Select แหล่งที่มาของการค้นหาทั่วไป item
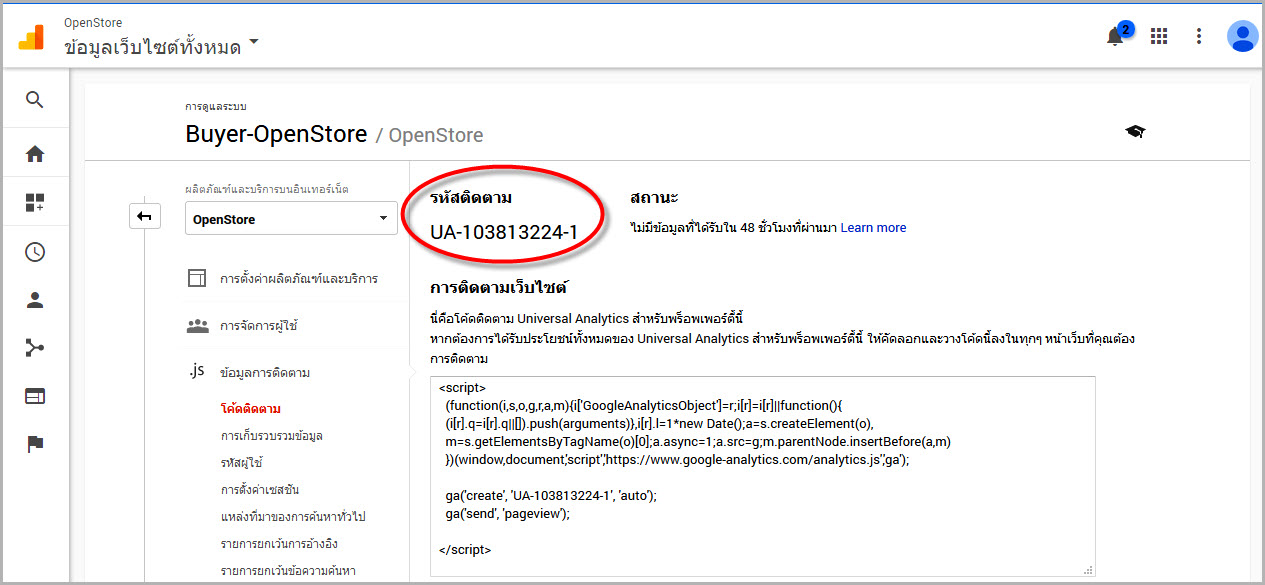Screen dimensions: 1265x585 pyautogui.click(x=293, y=517)
